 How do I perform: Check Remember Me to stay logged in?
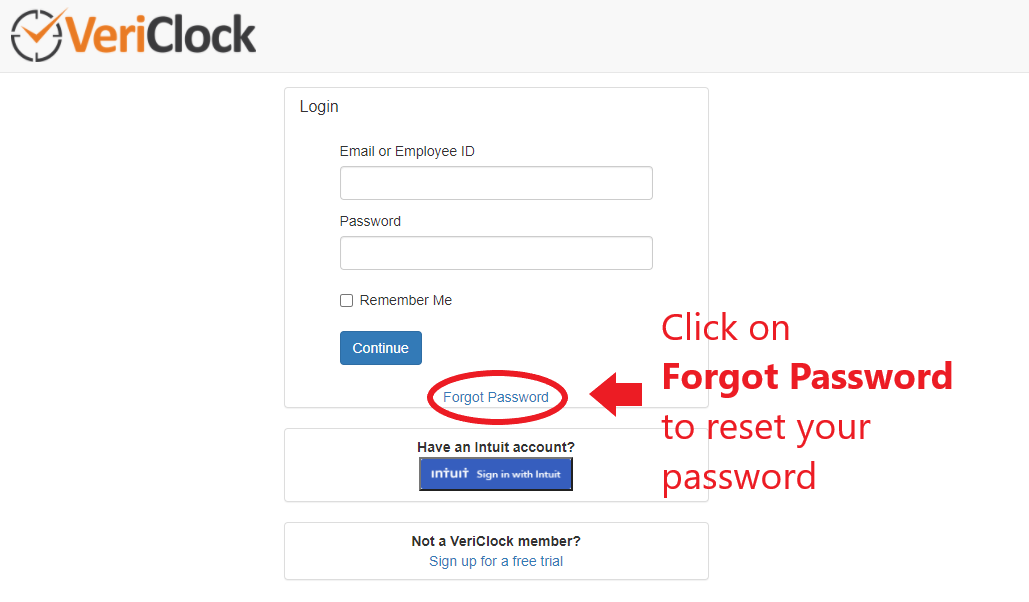[x=346, y=300]
